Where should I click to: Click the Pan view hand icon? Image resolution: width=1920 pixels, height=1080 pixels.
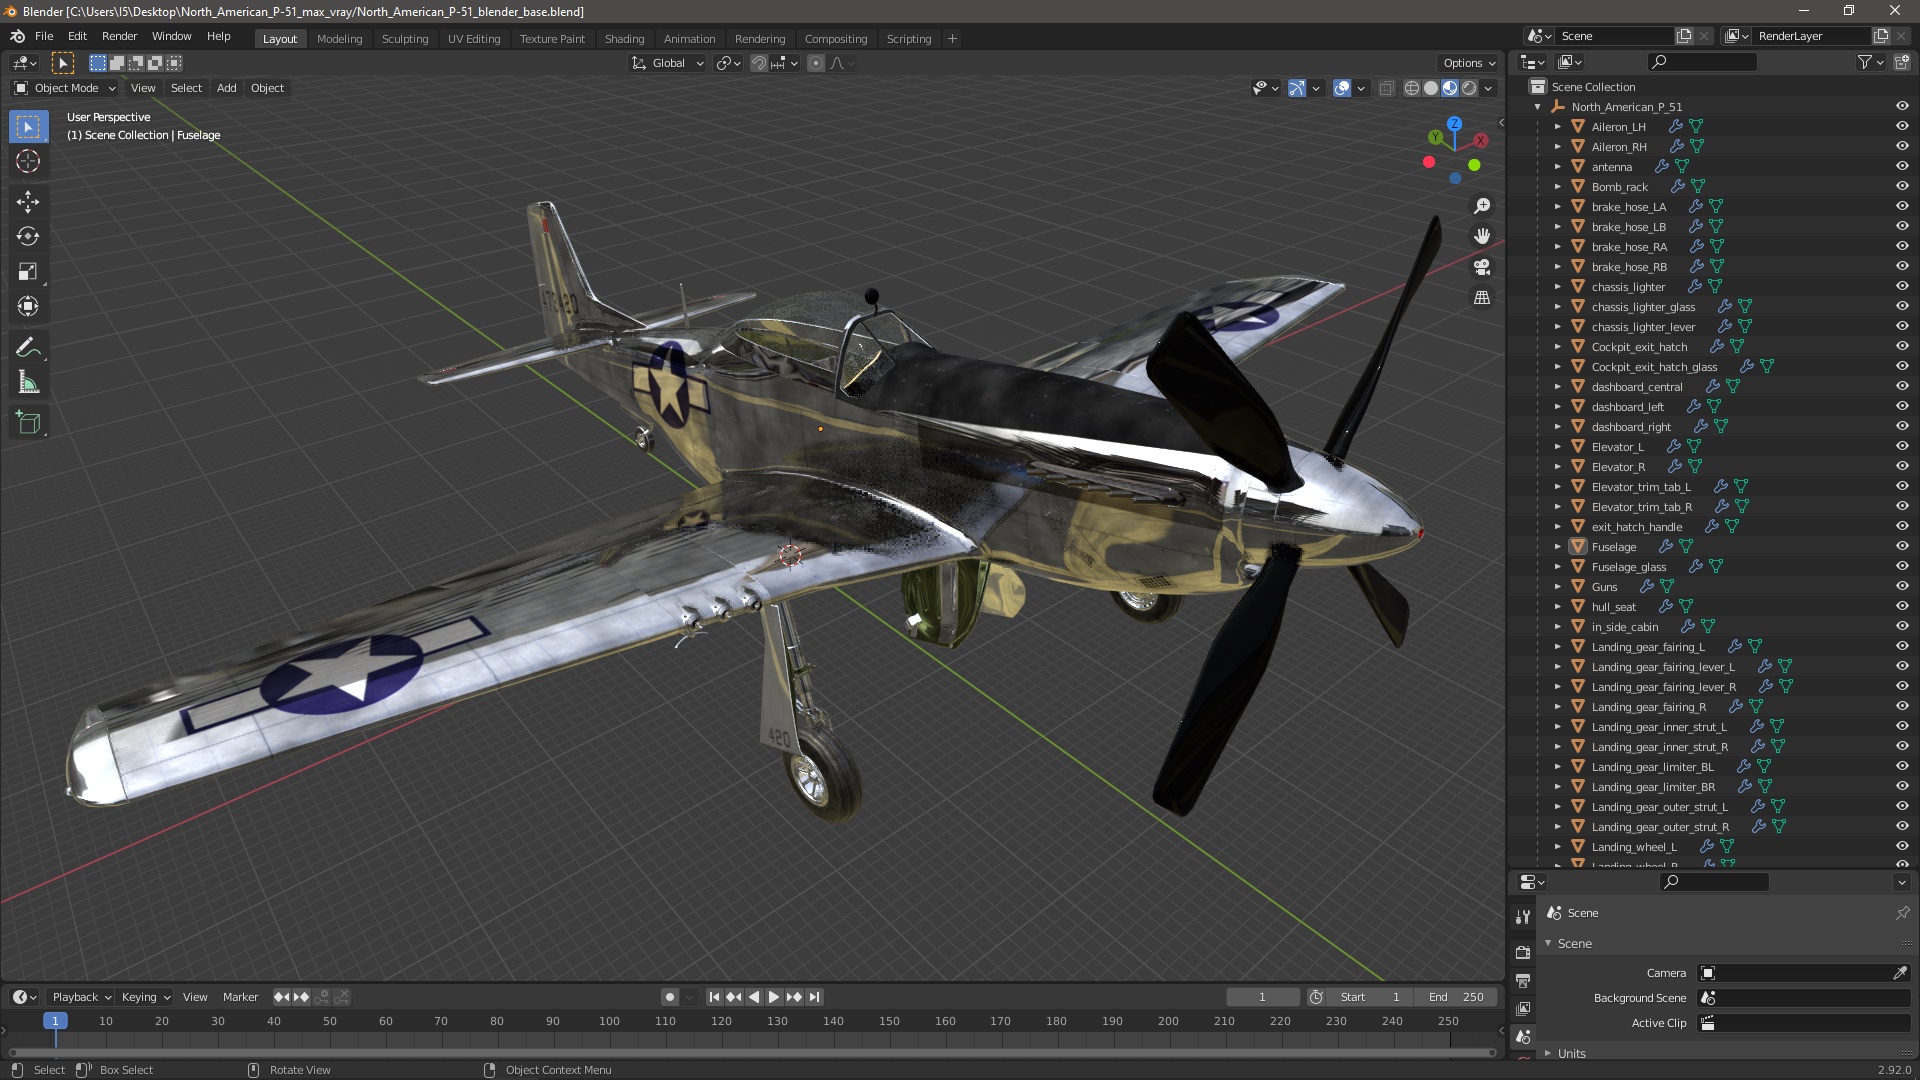point(1482,236)
